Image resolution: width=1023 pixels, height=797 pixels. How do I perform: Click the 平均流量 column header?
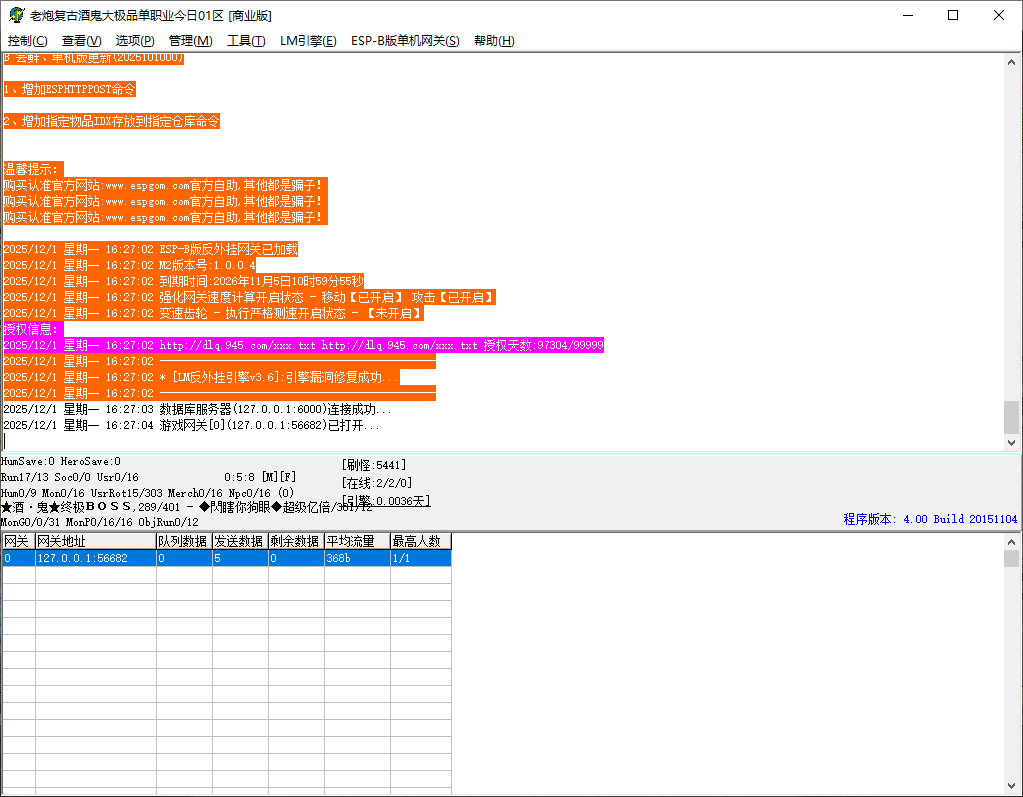[356, 541]
